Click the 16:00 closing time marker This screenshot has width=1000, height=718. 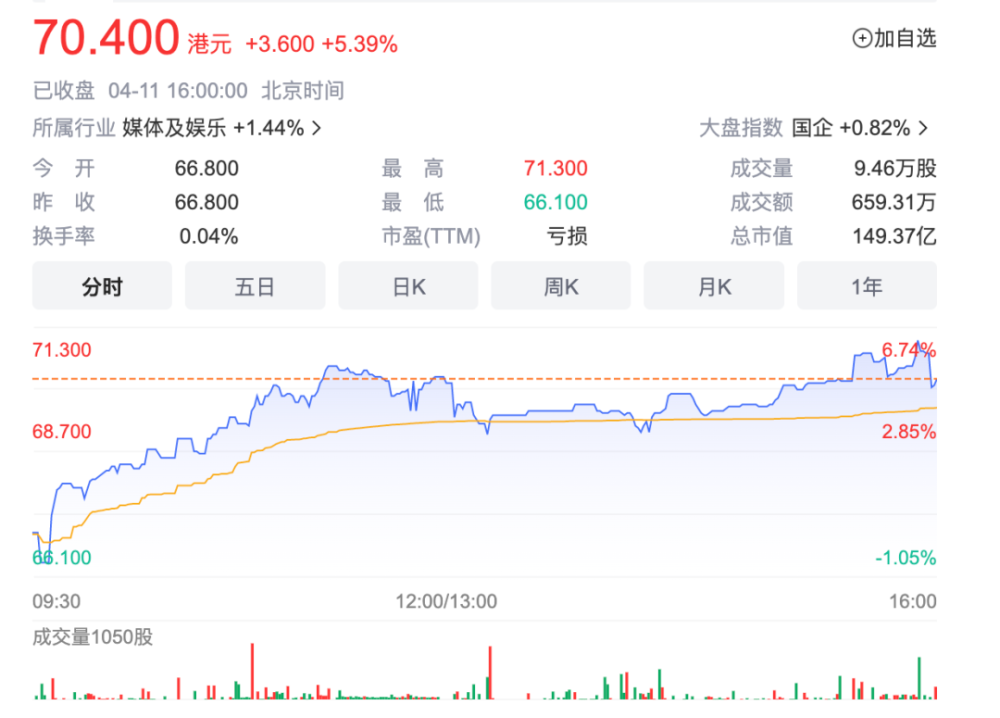pyautogui.click(x=913, y=601)
